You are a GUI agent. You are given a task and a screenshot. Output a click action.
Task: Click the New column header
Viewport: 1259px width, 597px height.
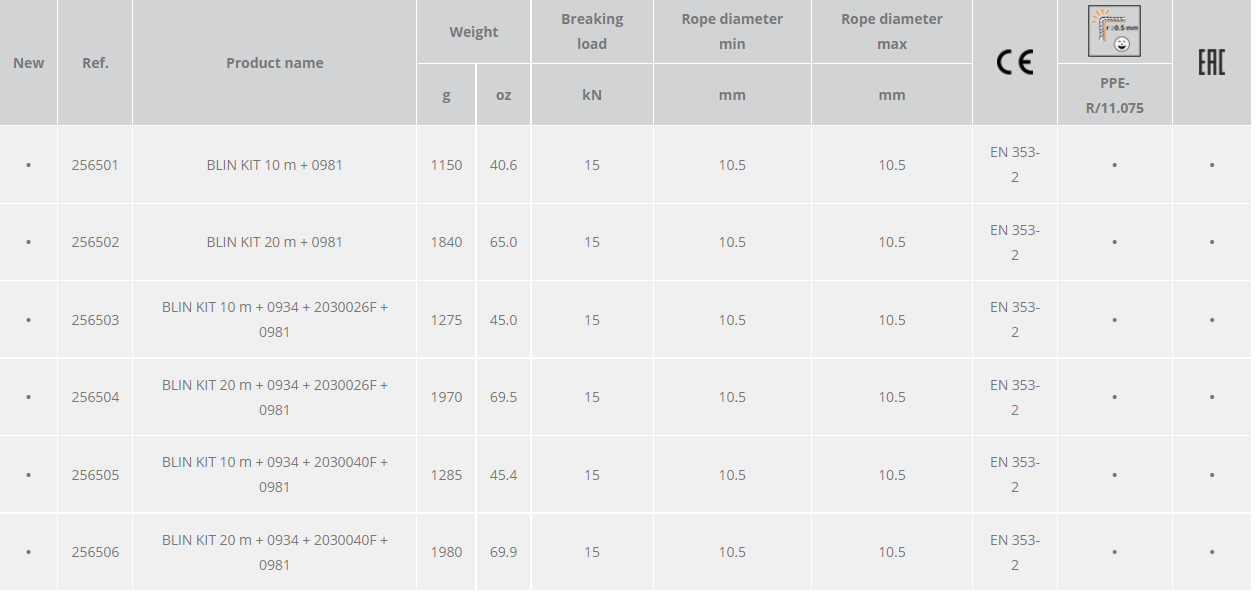(28, 63)
